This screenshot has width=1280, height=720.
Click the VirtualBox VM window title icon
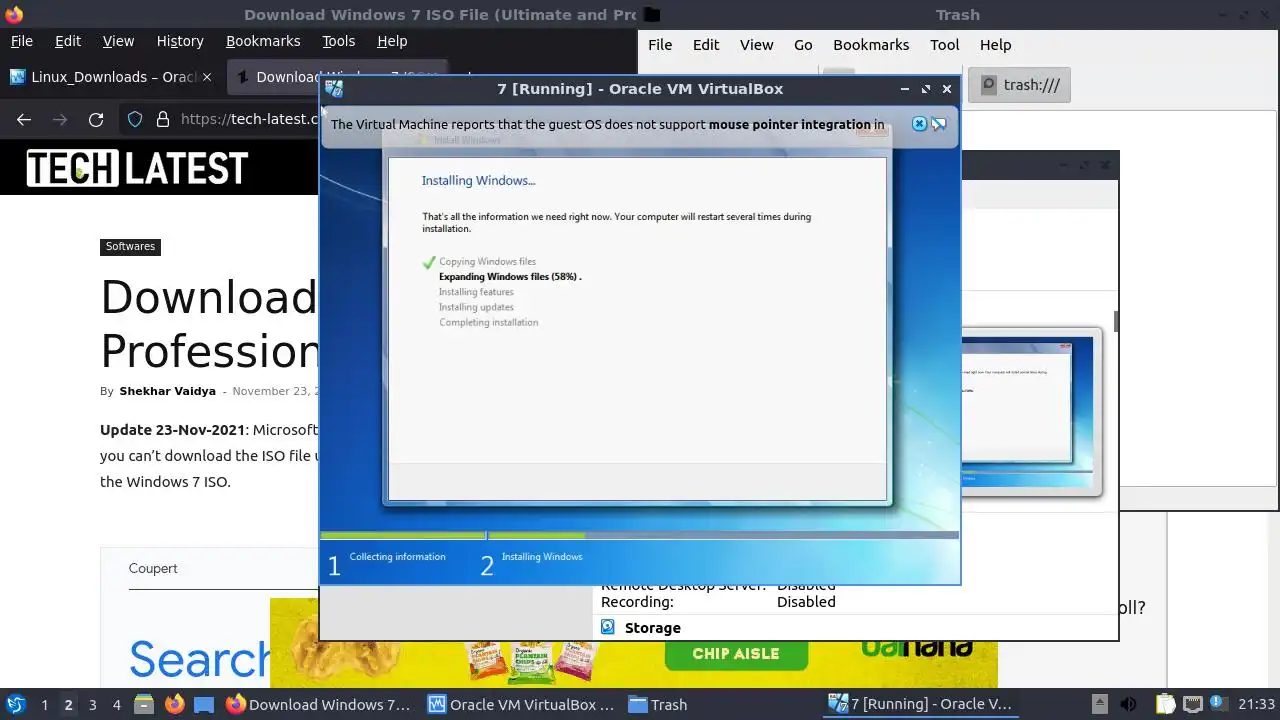point(334,89)
